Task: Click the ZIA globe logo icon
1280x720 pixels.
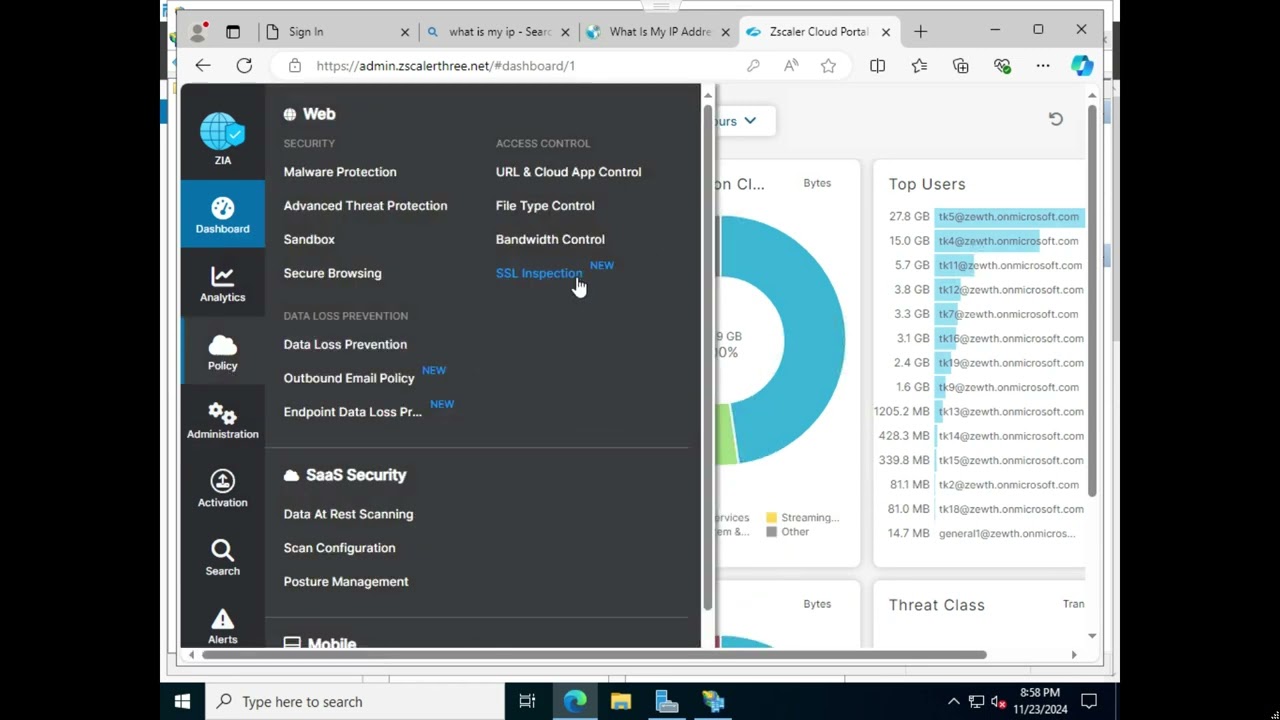Action: coord(222,132)
